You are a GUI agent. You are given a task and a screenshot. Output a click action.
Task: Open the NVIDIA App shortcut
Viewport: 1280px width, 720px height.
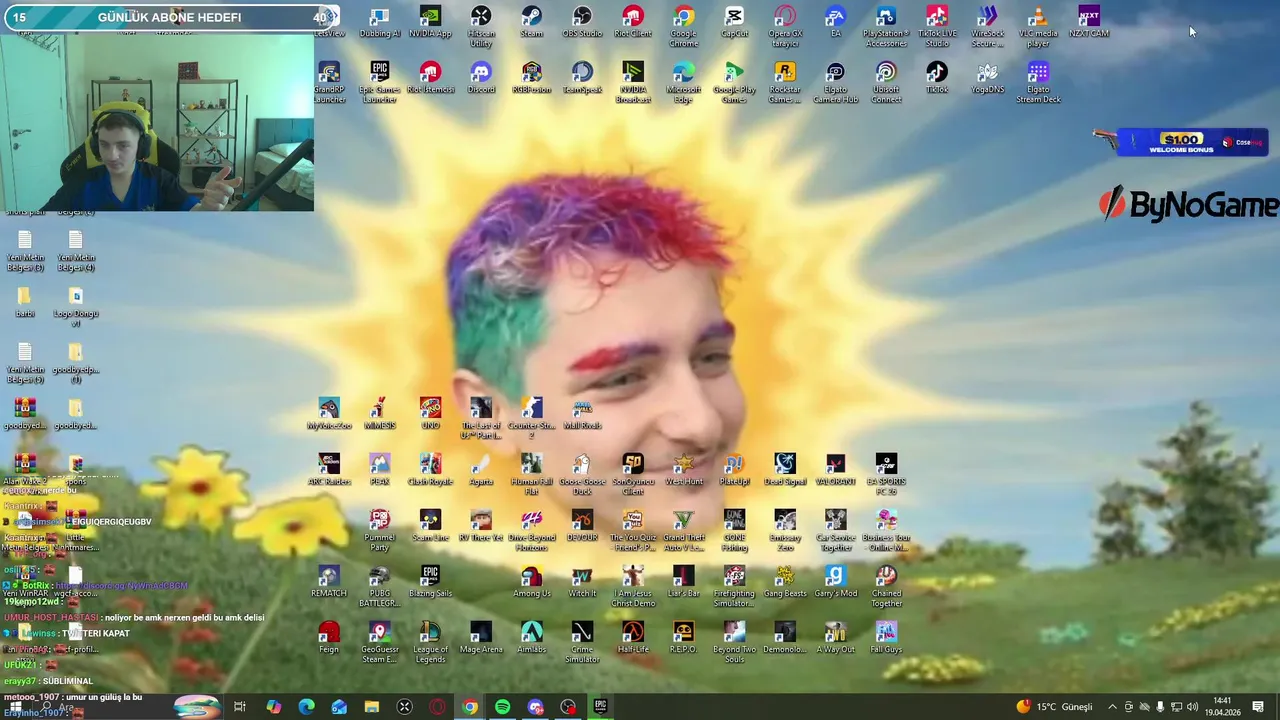coord(430,22)
